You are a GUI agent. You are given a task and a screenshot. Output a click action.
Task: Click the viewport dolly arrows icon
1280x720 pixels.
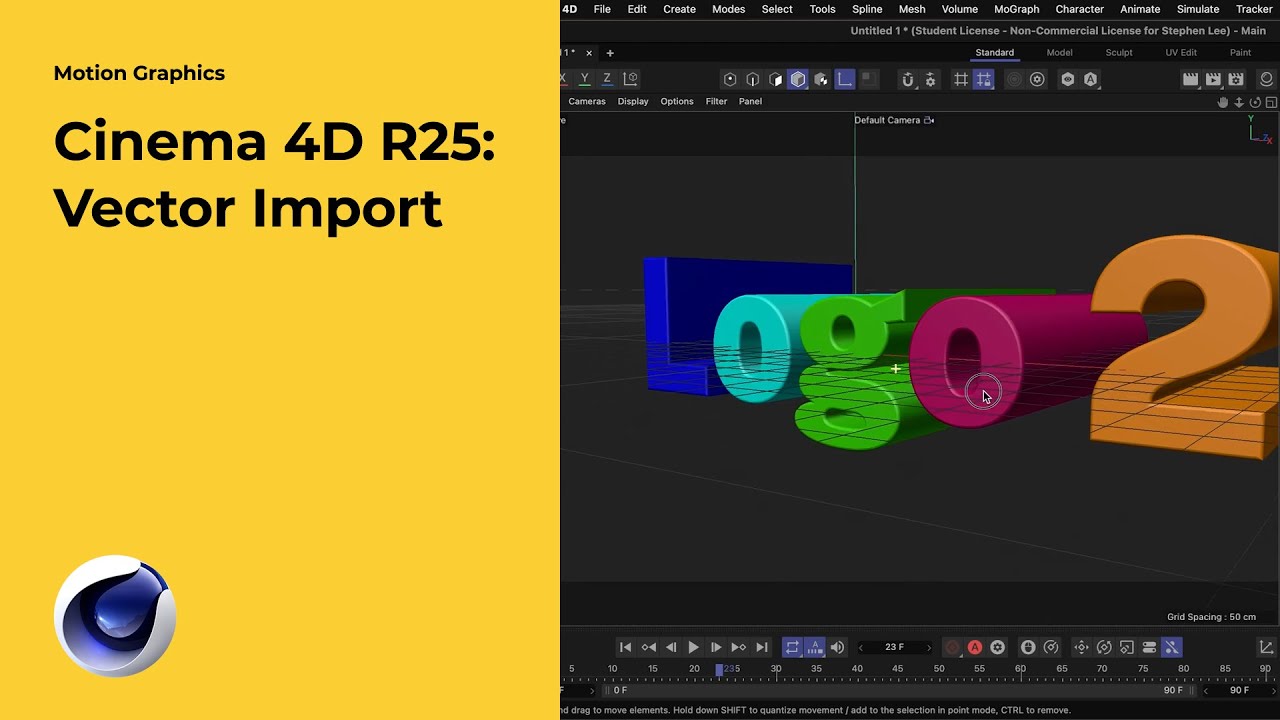(1239, 102)
